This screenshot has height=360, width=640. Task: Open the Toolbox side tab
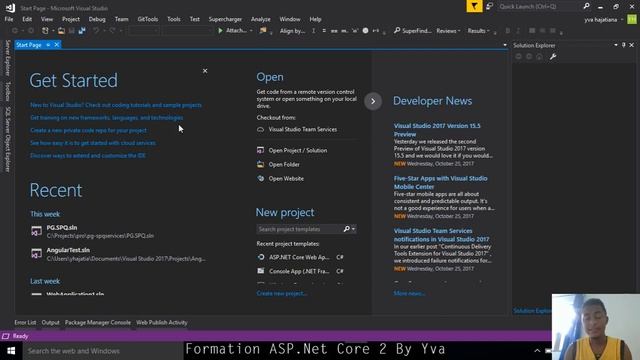click(7, 91)
